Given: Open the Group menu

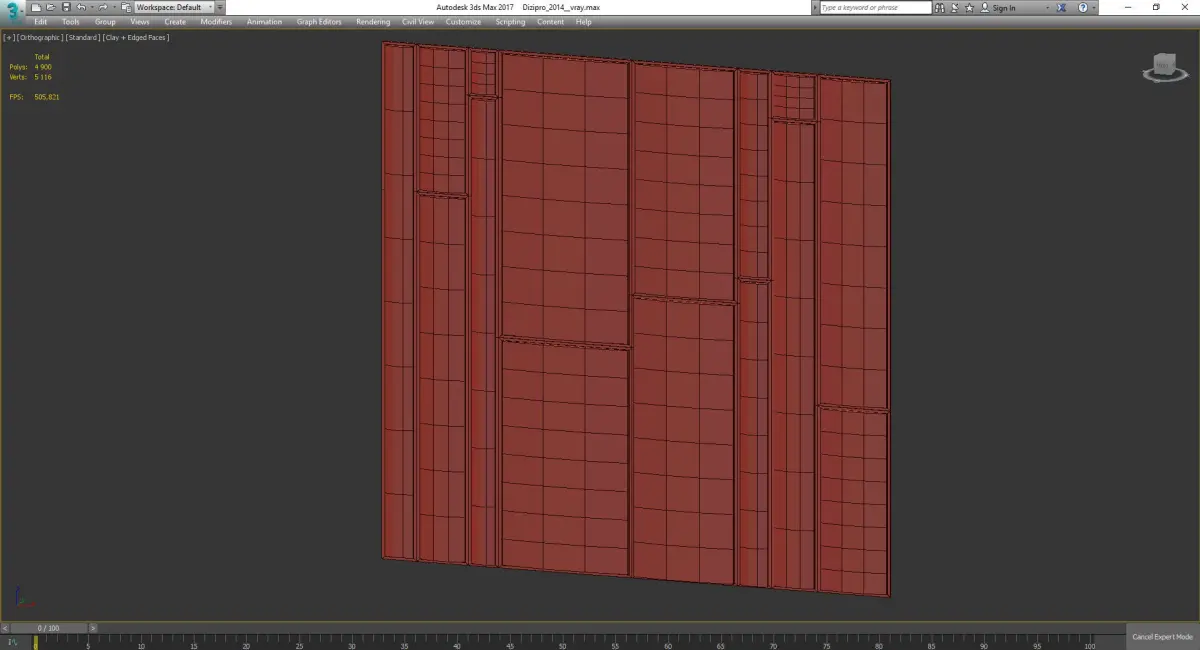Looking at the screenshot, I should pos(105,21).
